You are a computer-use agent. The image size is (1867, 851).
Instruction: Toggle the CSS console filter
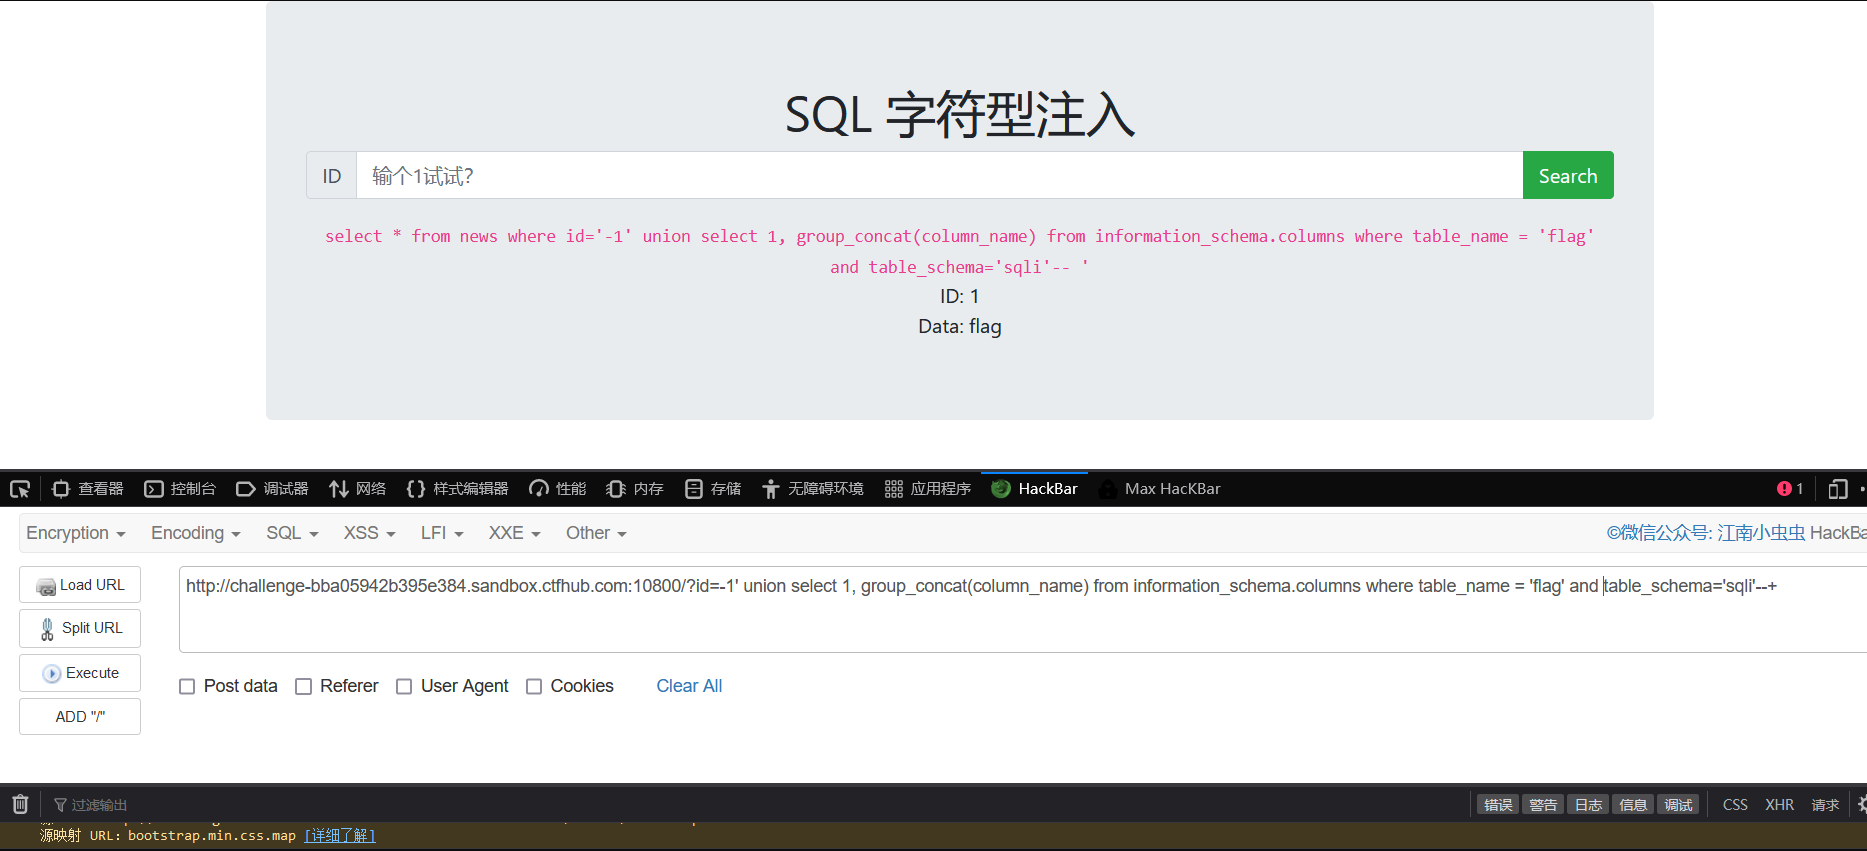[x=1735, y=805]
